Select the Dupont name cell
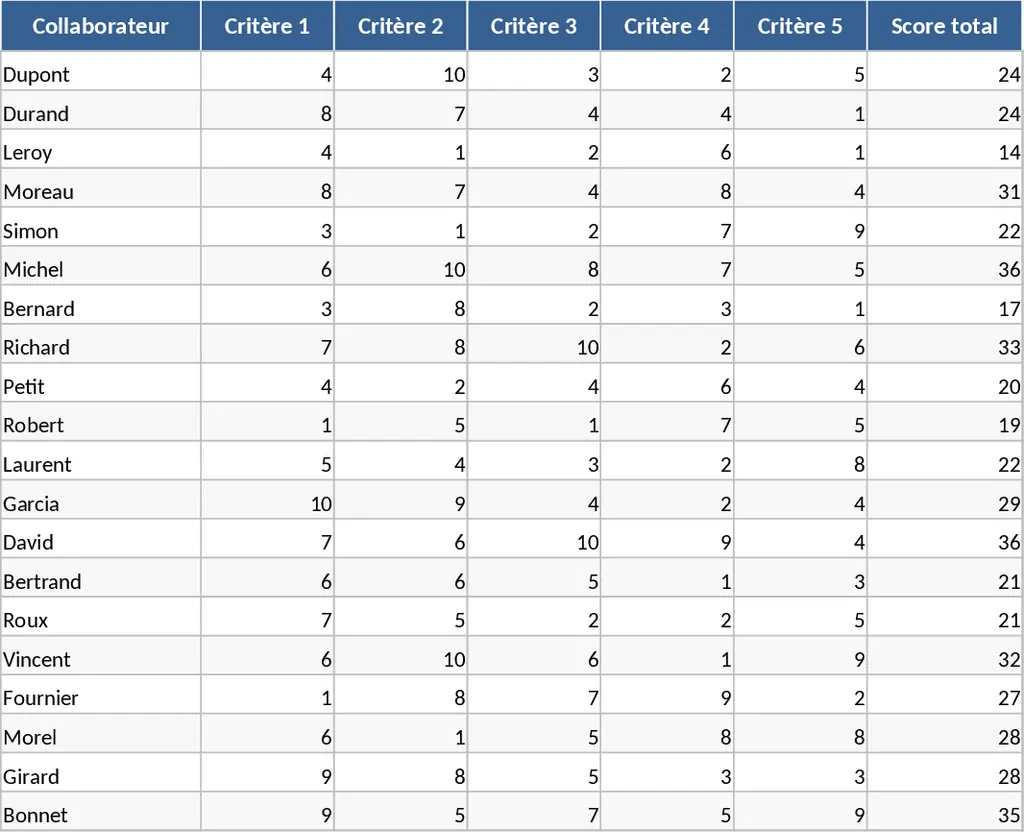 (100, 74)
